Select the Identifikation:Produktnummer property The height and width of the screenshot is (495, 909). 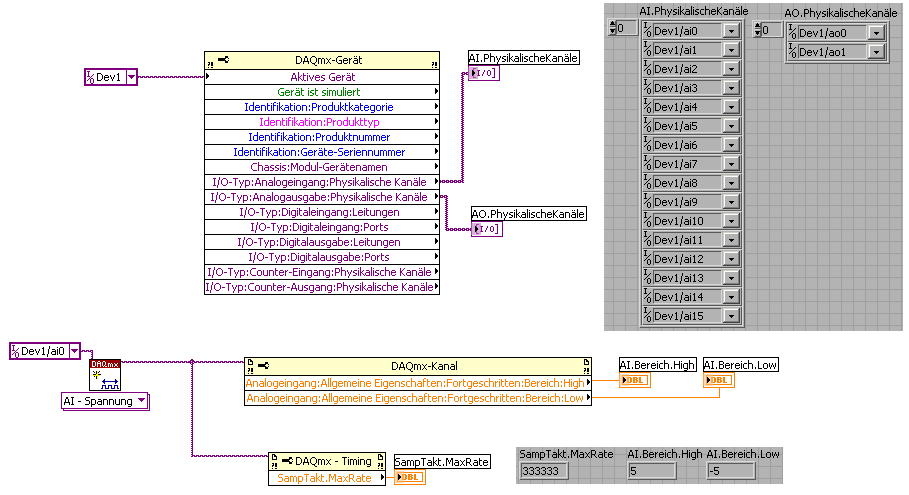[322, 137]
